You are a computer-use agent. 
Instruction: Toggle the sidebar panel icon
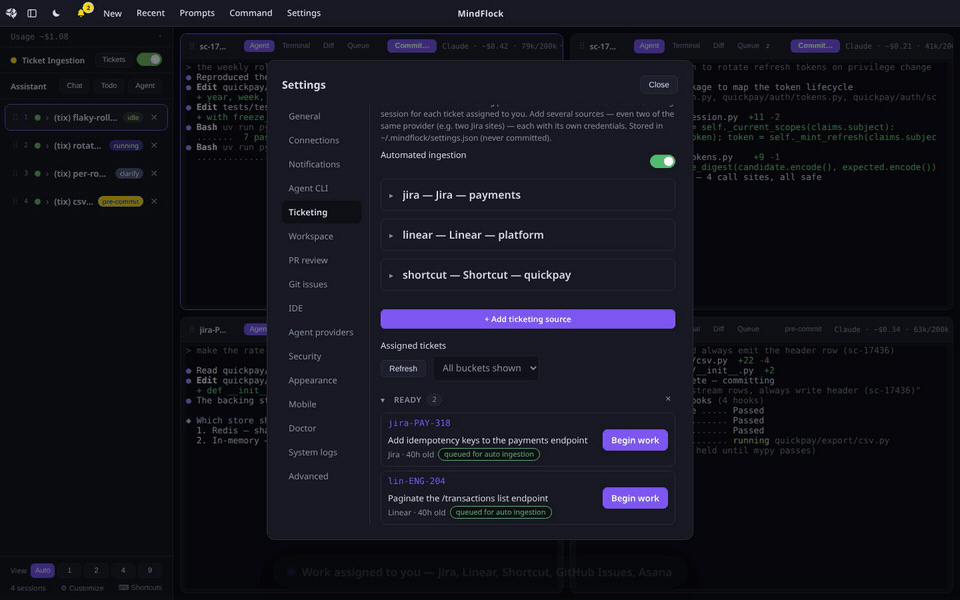tap(32, 13)
